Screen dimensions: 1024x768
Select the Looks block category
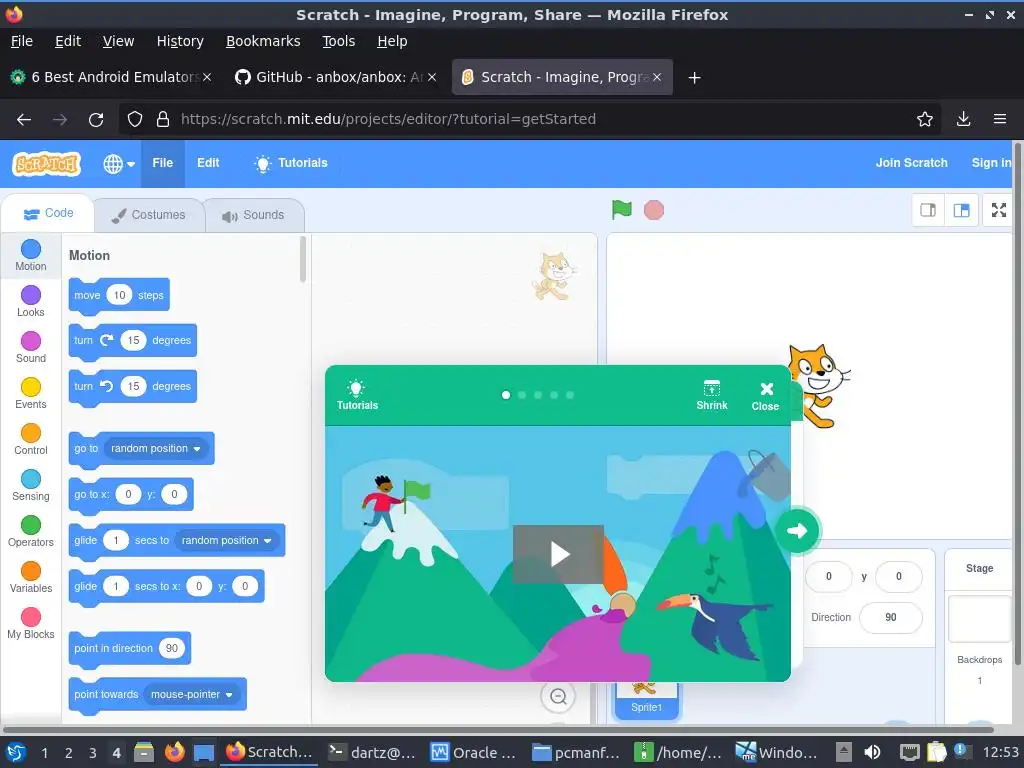(x=31, y=302)
